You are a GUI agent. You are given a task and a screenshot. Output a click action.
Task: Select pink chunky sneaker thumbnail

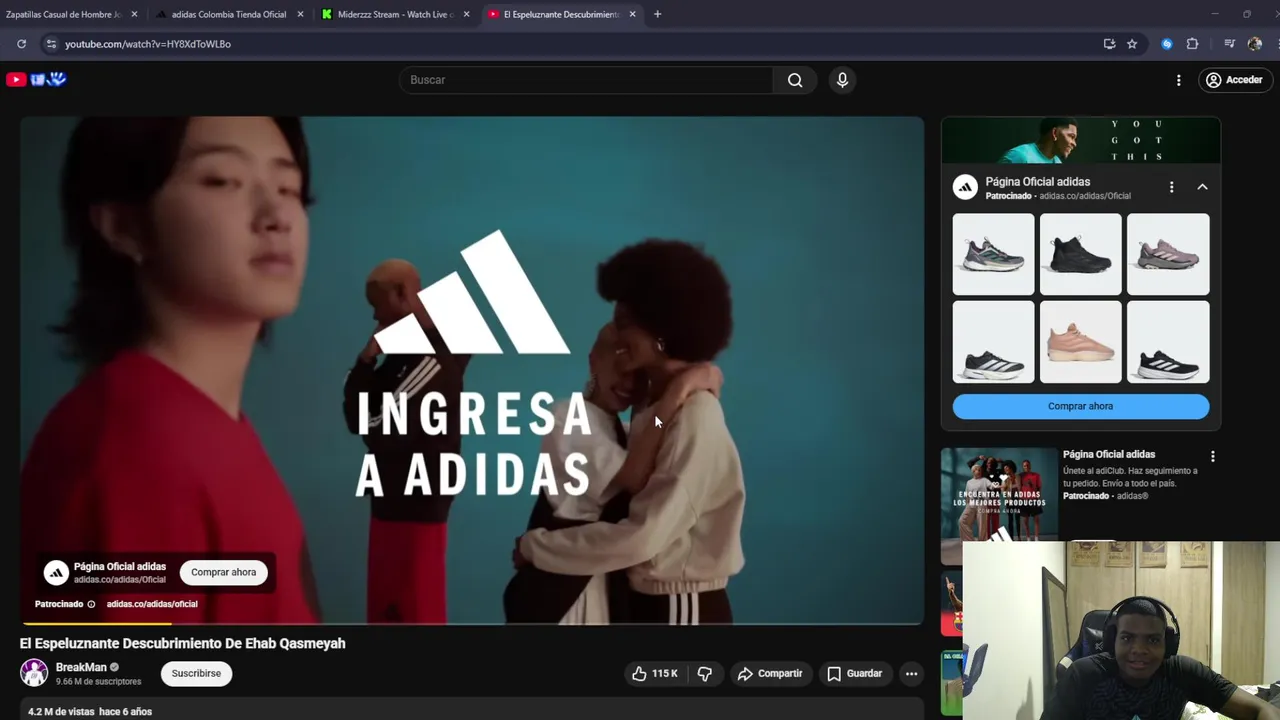coord(1080,342)
